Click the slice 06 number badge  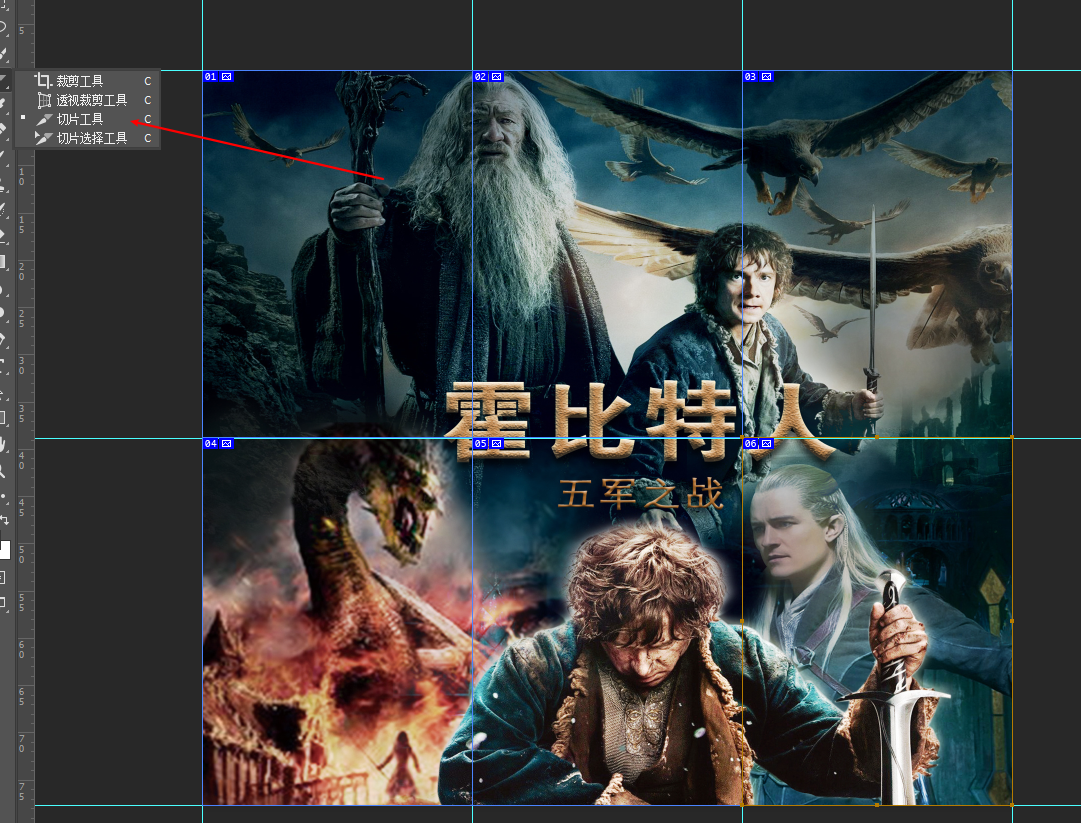[750, 443]
